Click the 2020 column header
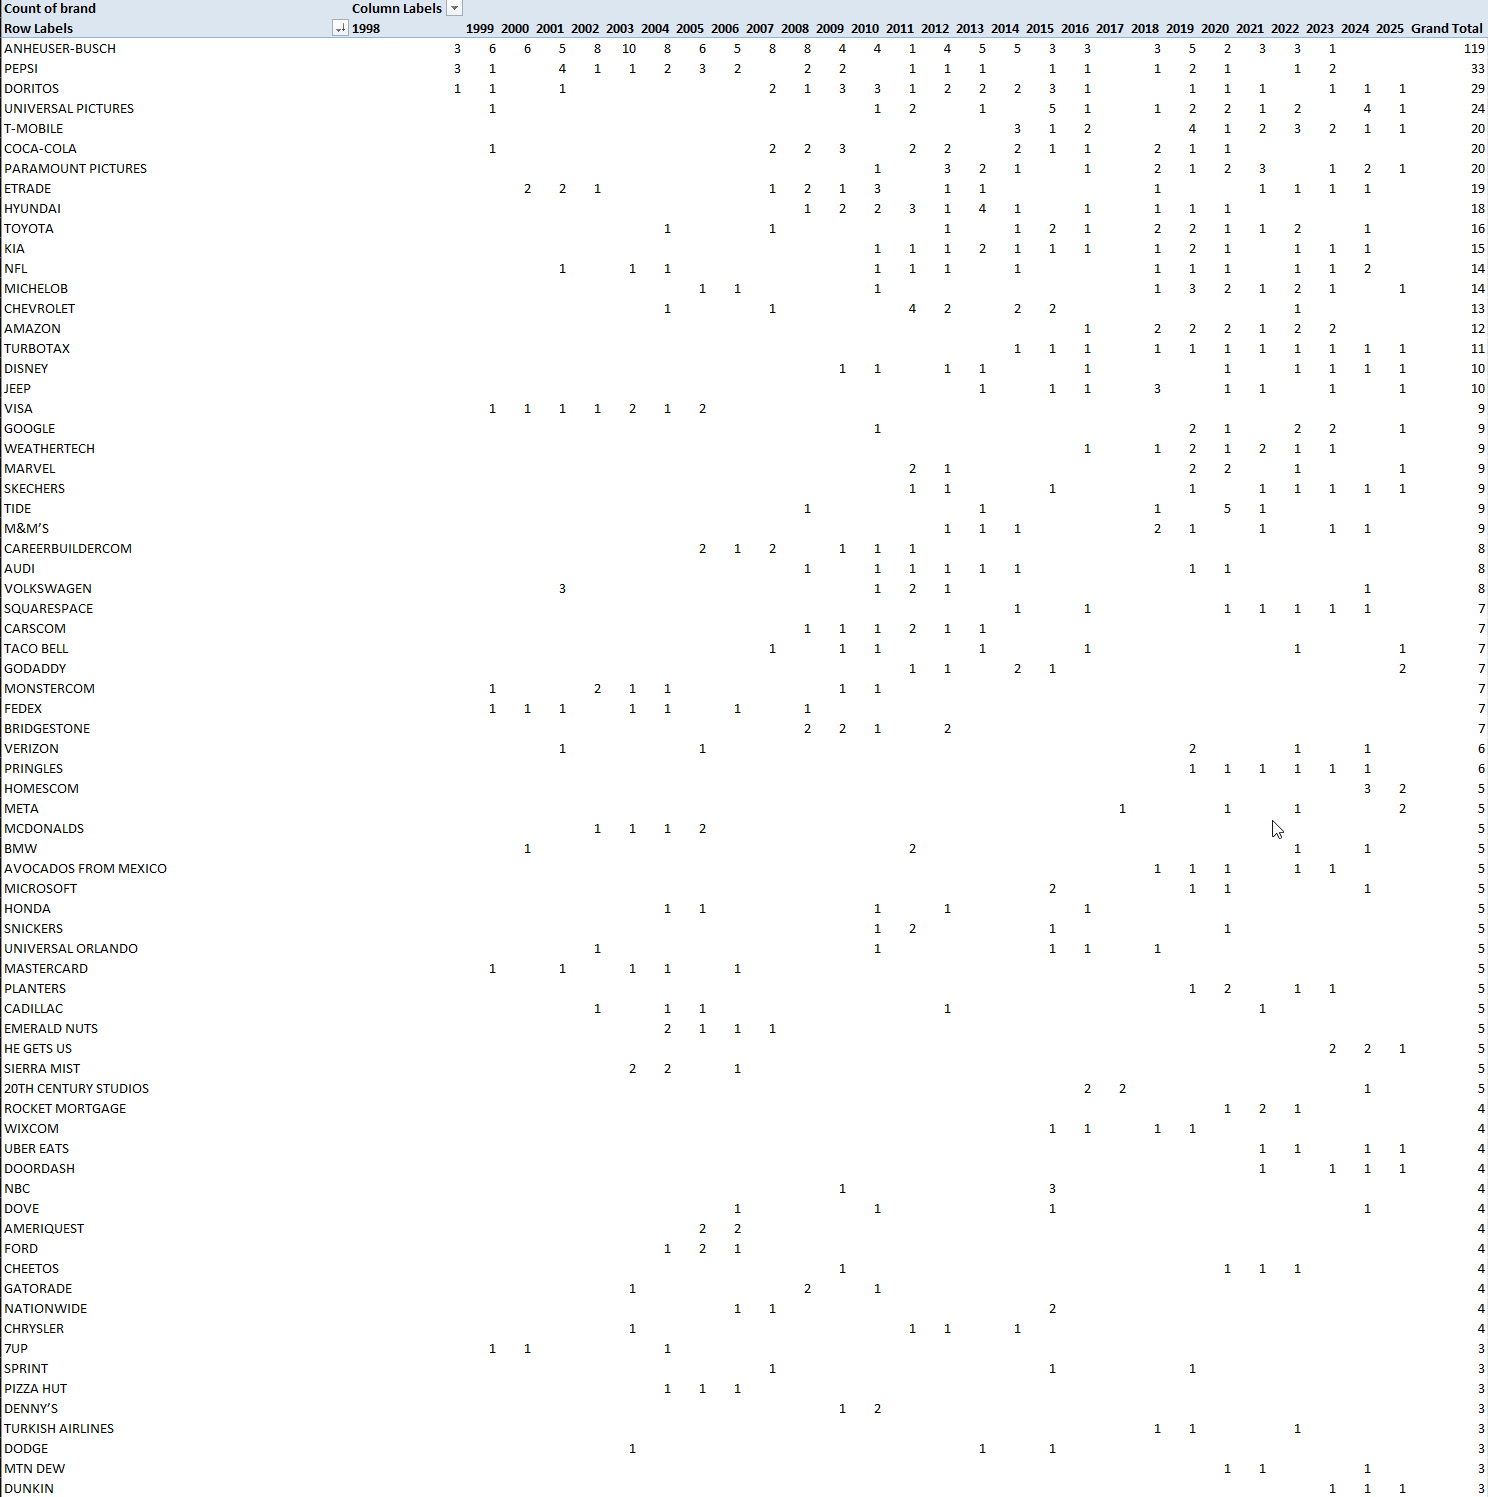The height and width of the screenshot is (1497, 1488). [x=1215, y=28]
